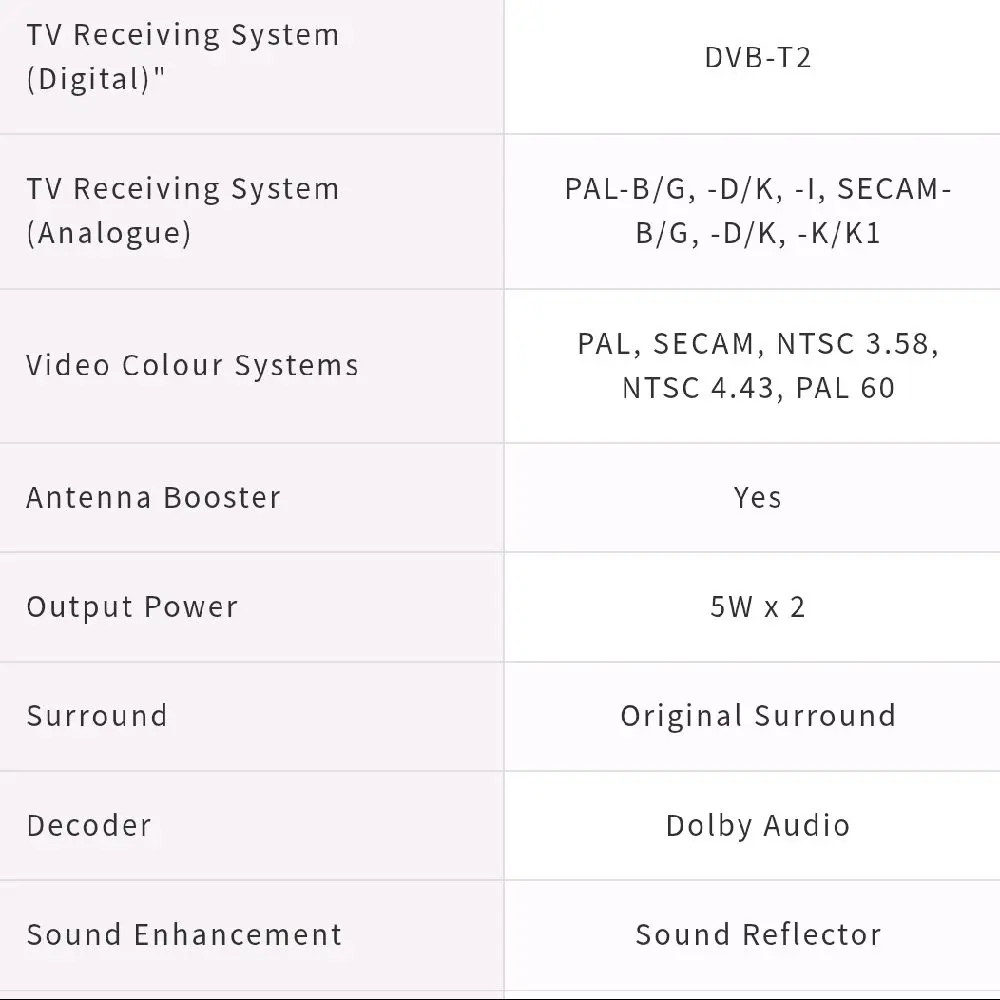The image size is (1000, 1000).
Task: Select the 'Decoder' row label
Action: click(x=89, y=826)
